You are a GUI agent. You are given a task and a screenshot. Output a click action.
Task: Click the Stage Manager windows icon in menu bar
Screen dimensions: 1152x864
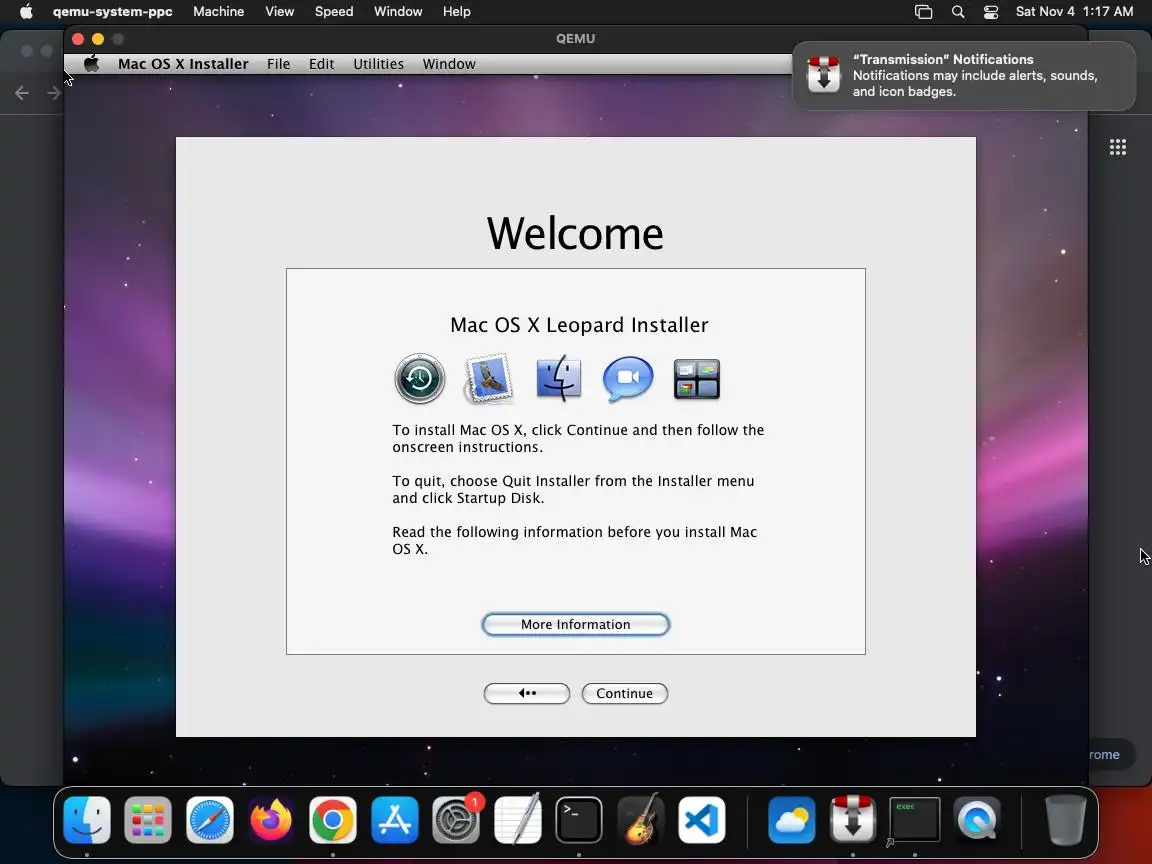[924, 12]
